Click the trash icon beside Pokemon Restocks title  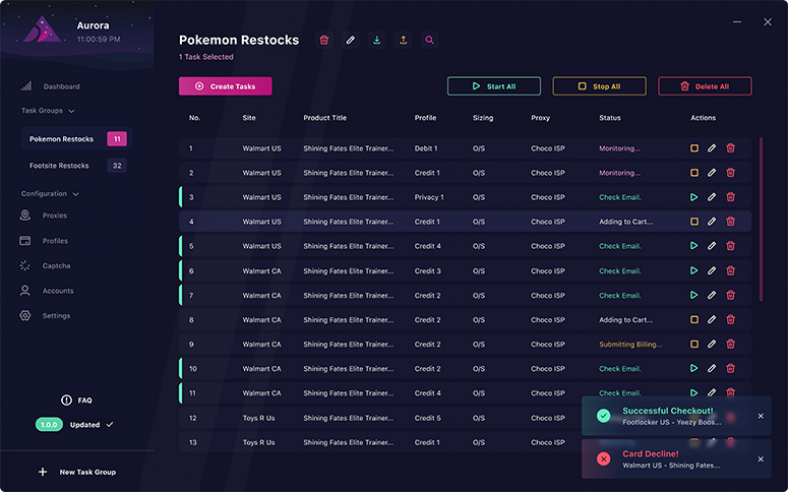point(324,40)
